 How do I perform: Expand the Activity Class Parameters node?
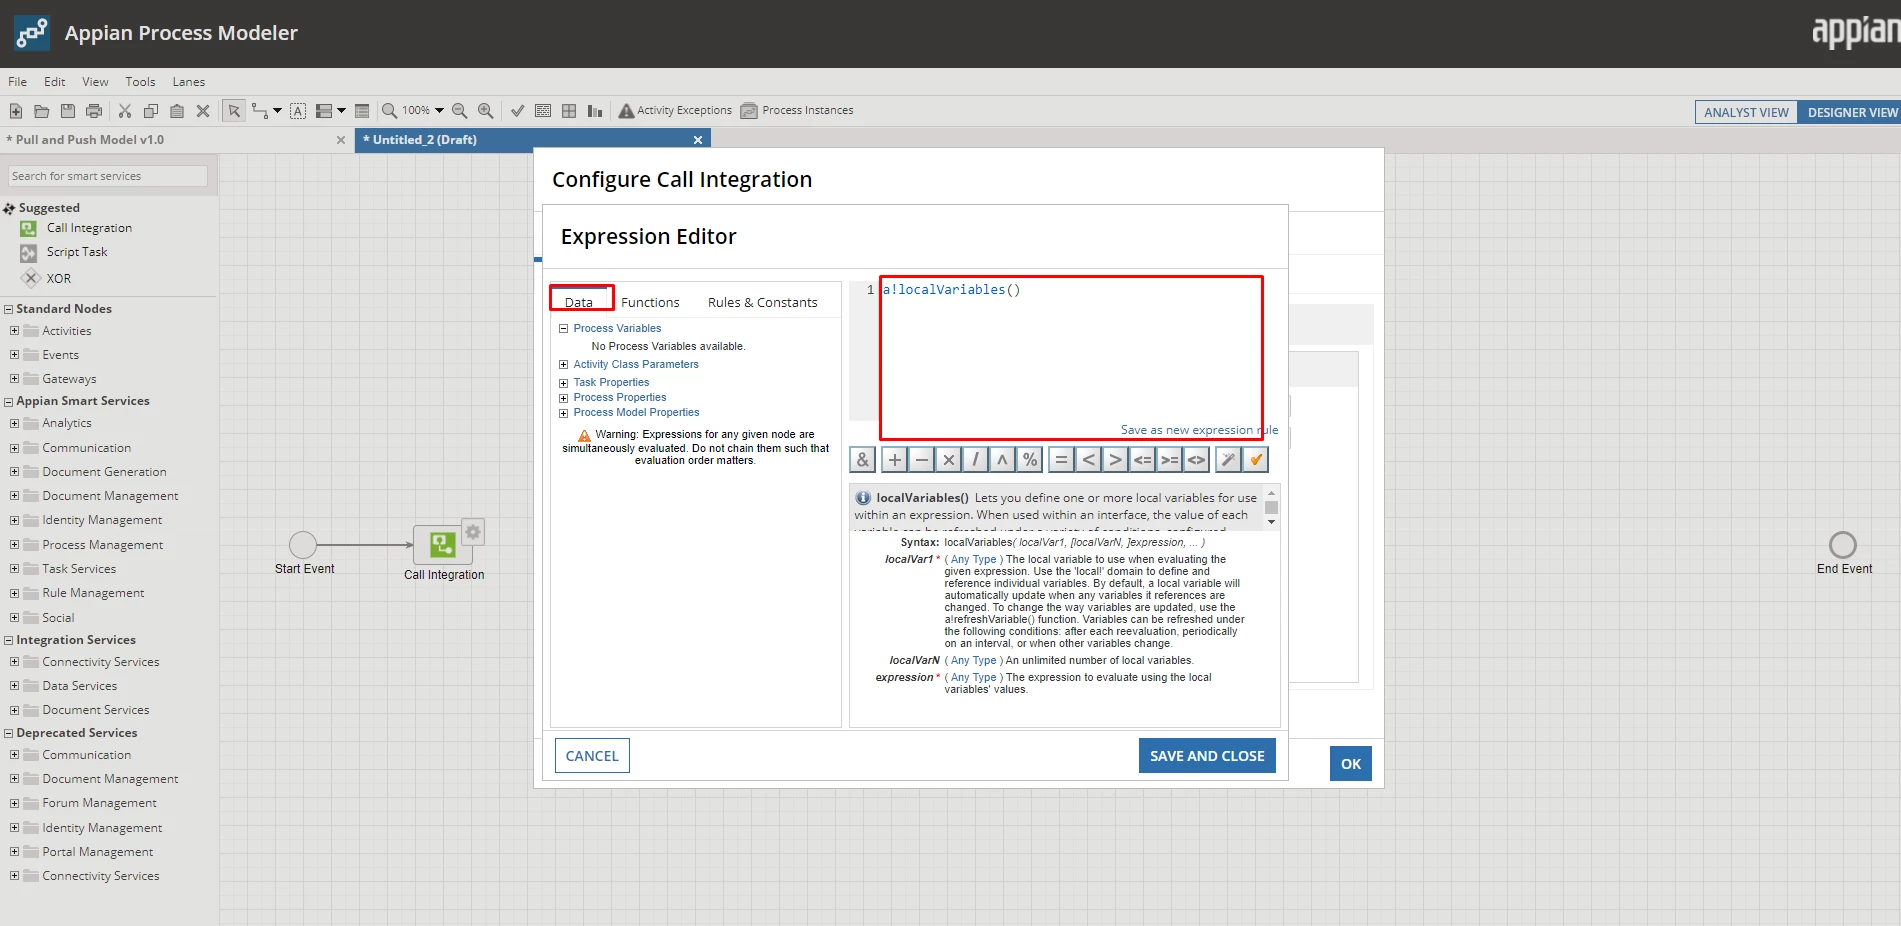click(x=563, y=365)
